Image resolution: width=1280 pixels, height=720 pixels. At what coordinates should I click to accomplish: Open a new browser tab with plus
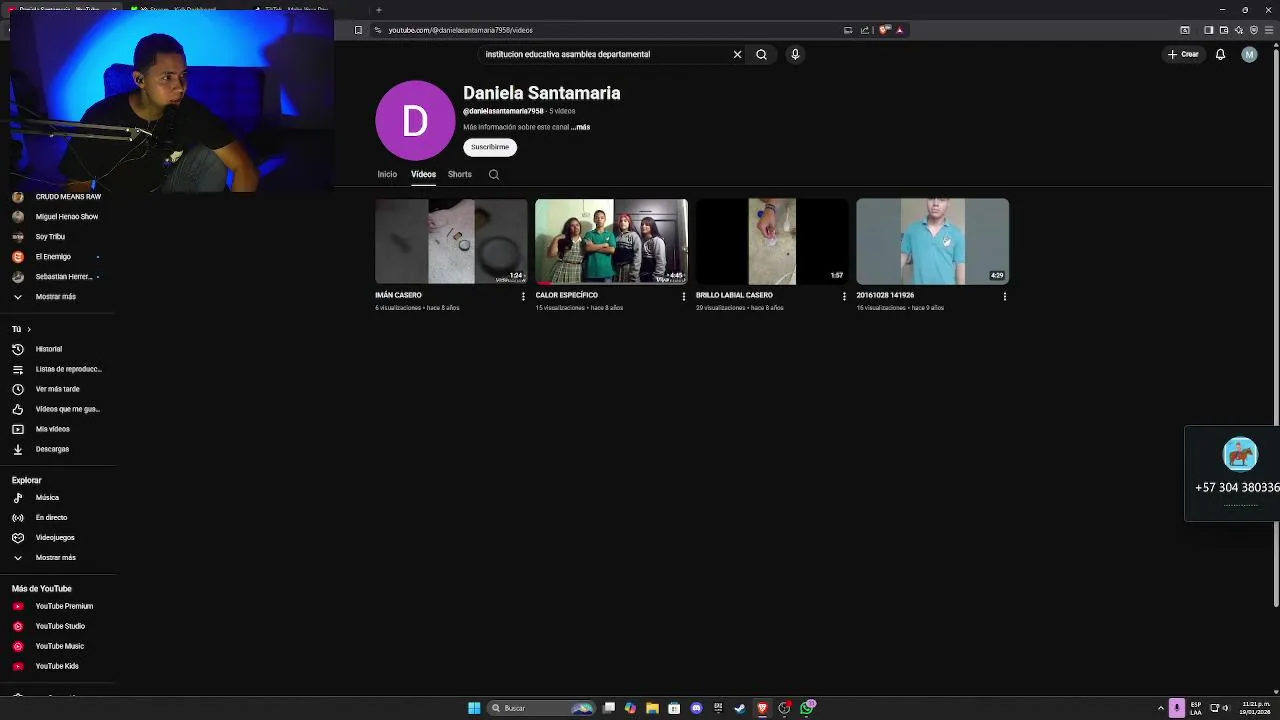pos(378,9)
